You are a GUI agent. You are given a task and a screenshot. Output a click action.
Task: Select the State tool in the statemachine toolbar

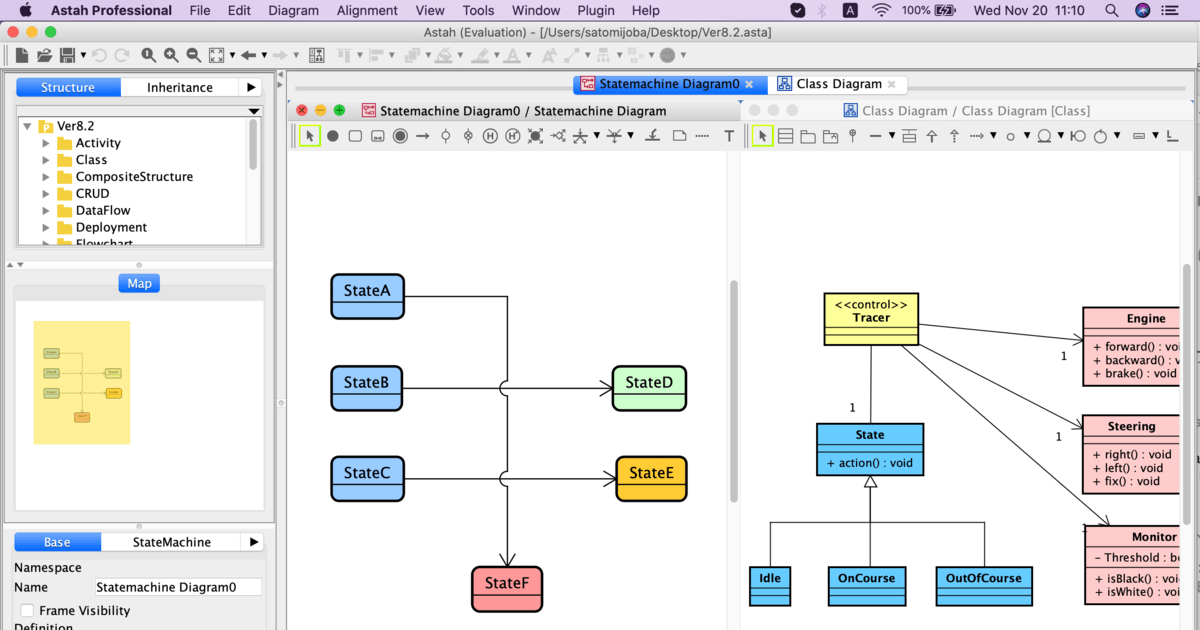click(357, 135)
